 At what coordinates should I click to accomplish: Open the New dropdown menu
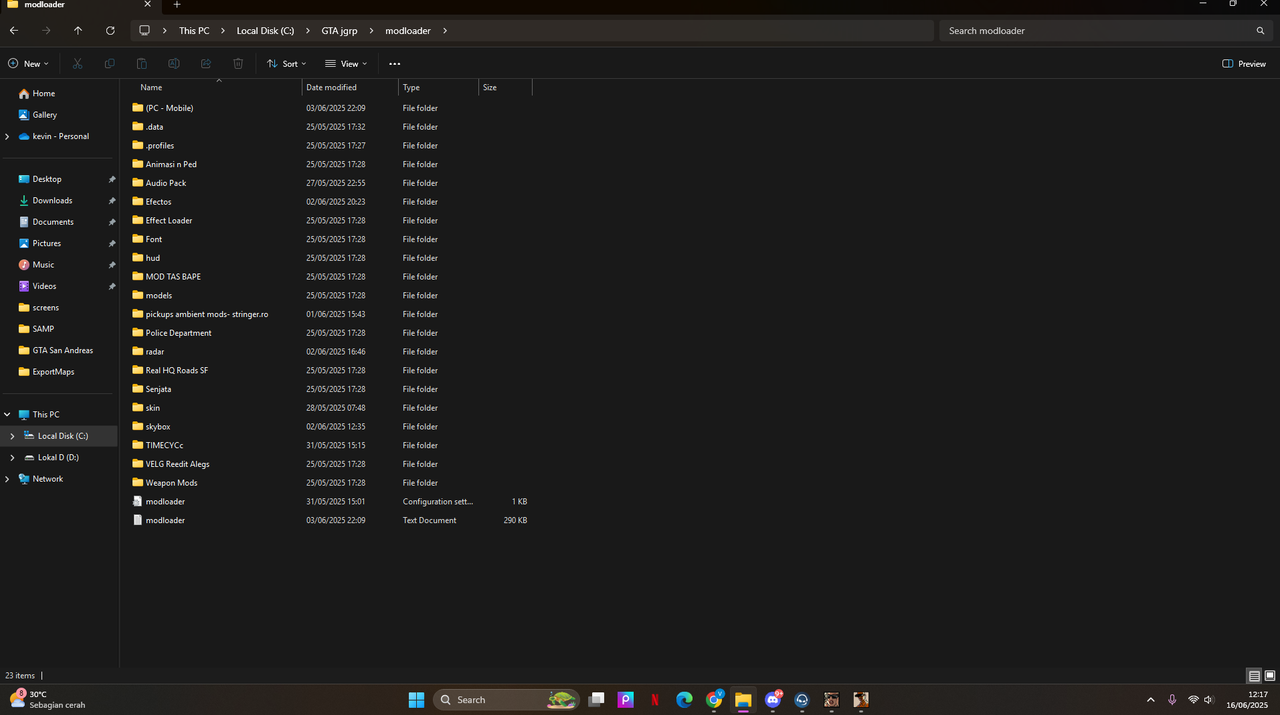28,64
